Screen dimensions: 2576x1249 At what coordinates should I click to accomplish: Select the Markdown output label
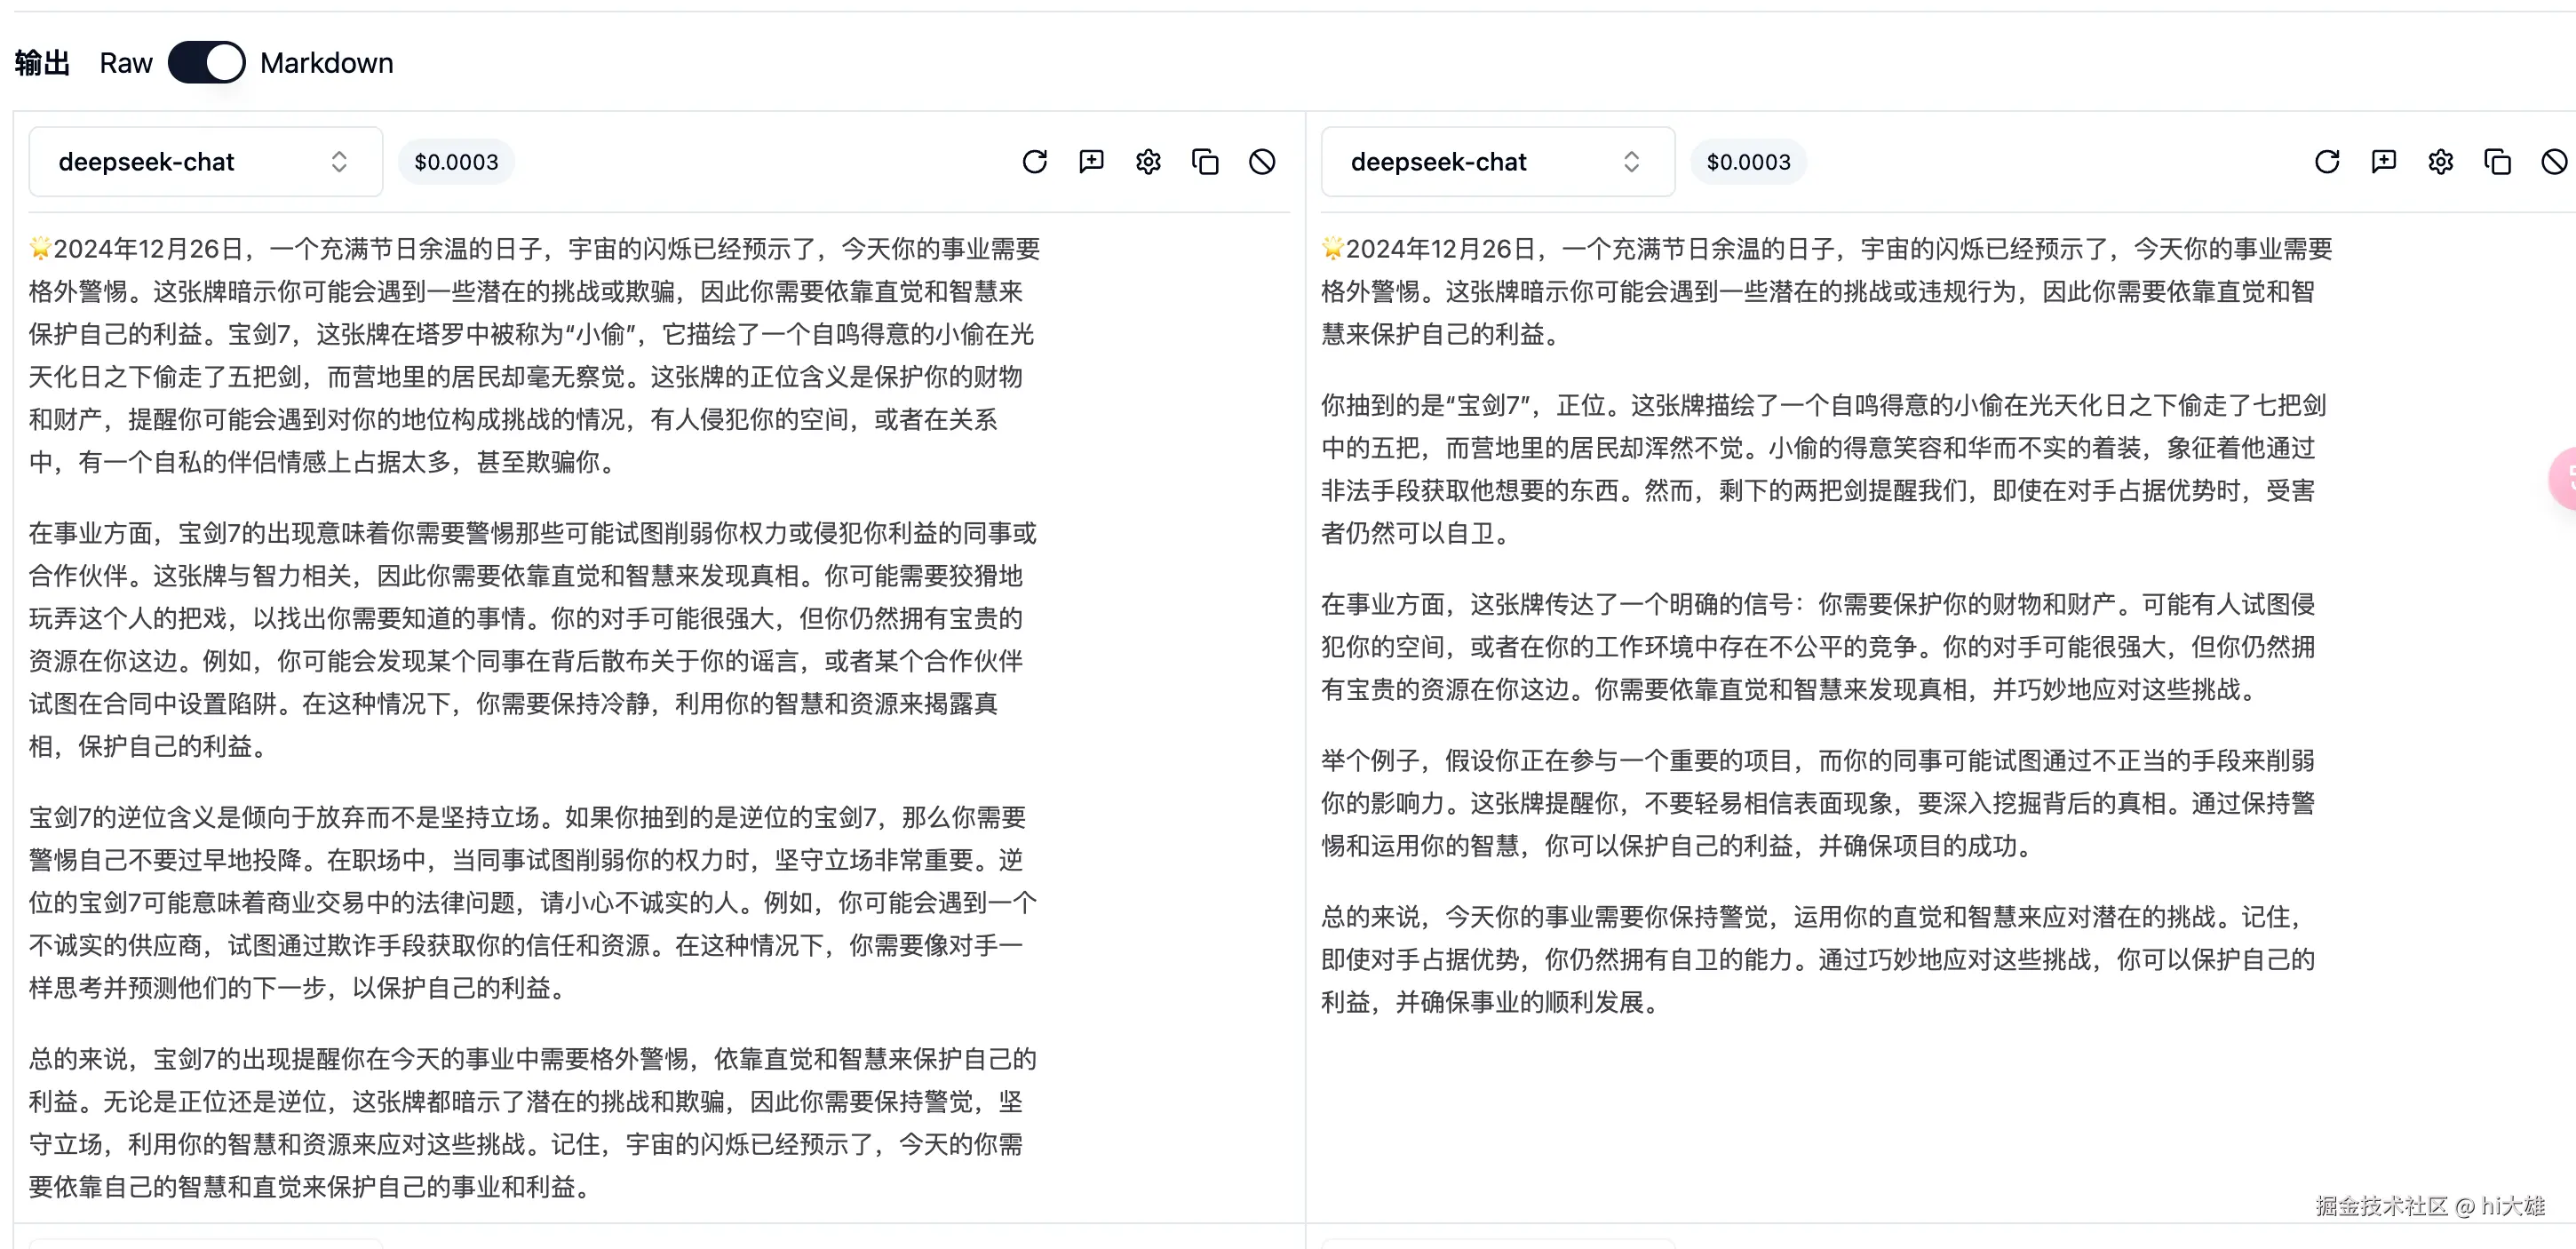(326, 63)
